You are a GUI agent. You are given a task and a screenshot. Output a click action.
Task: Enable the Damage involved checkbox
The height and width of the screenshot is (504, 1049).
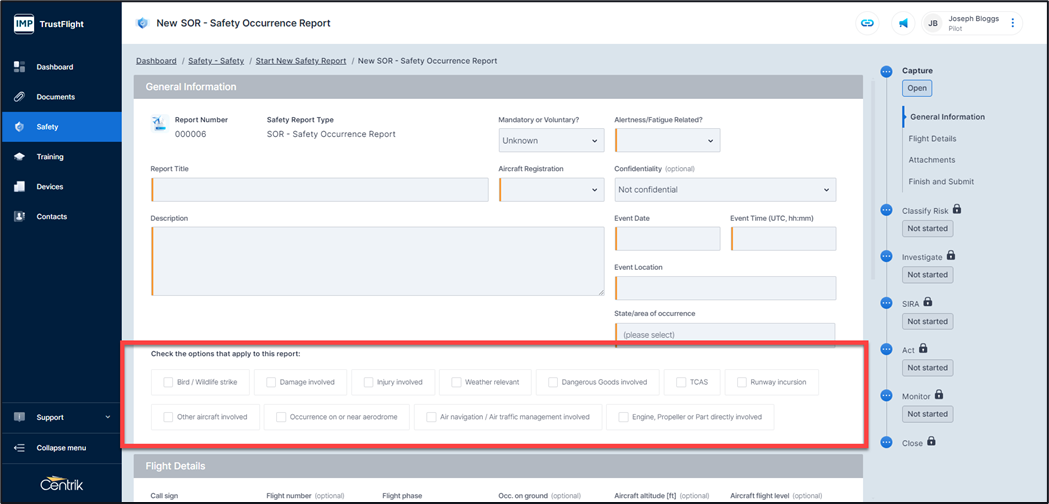[270, 382]
